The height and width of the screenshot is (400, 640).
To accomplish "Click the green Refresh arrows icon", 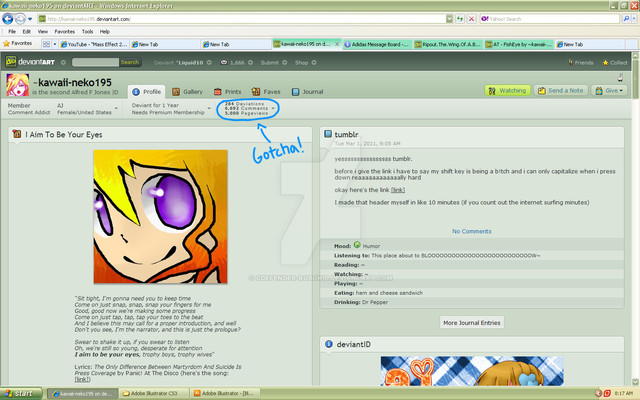I will [x=460, y=19].
